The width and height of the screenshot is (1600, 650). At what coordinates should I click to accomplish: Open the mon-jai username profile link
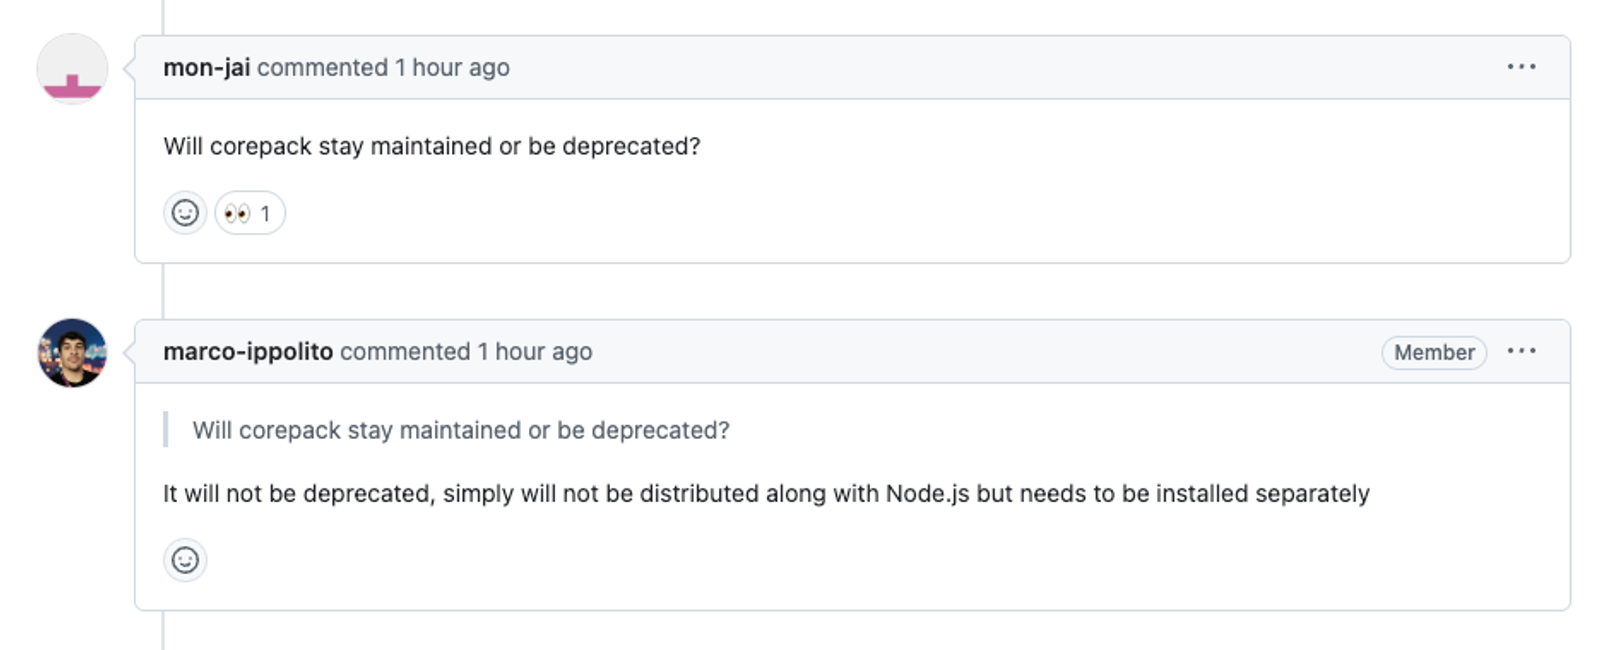click(x=206, y=67)
